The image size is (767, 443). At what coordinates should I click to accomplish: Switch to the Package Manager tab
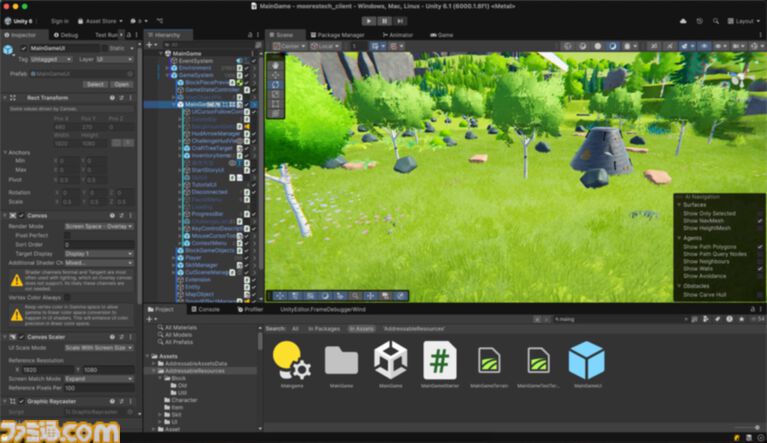coord(340,34)
